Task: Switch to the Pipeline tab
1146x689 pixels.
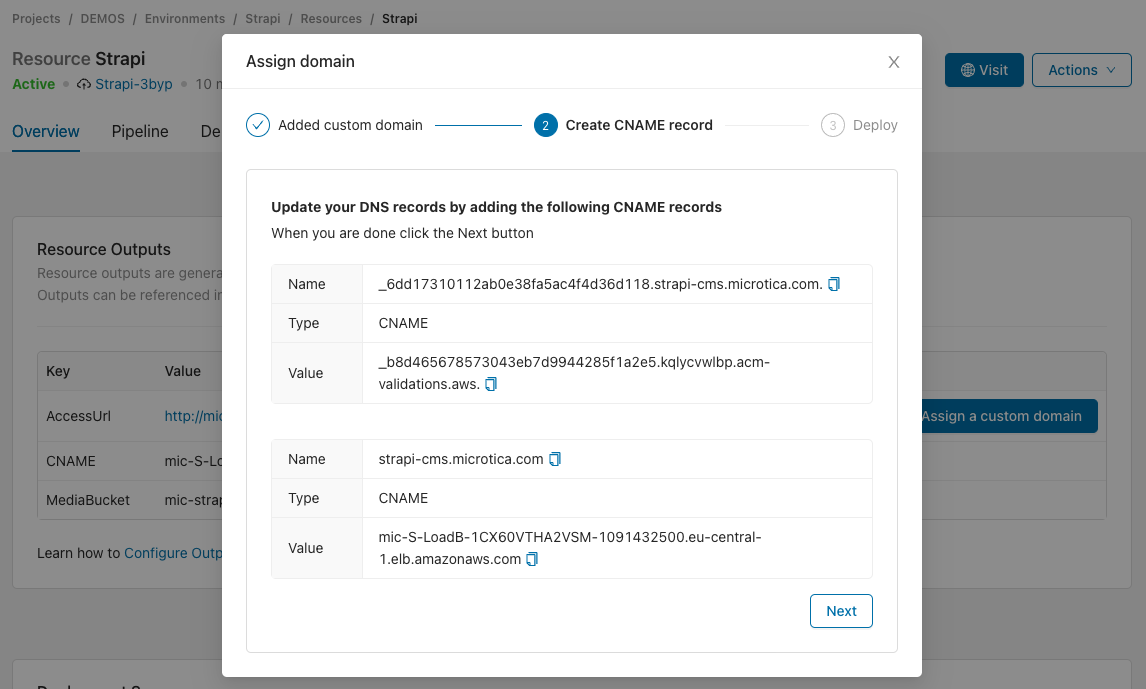Action: point(140,132)
